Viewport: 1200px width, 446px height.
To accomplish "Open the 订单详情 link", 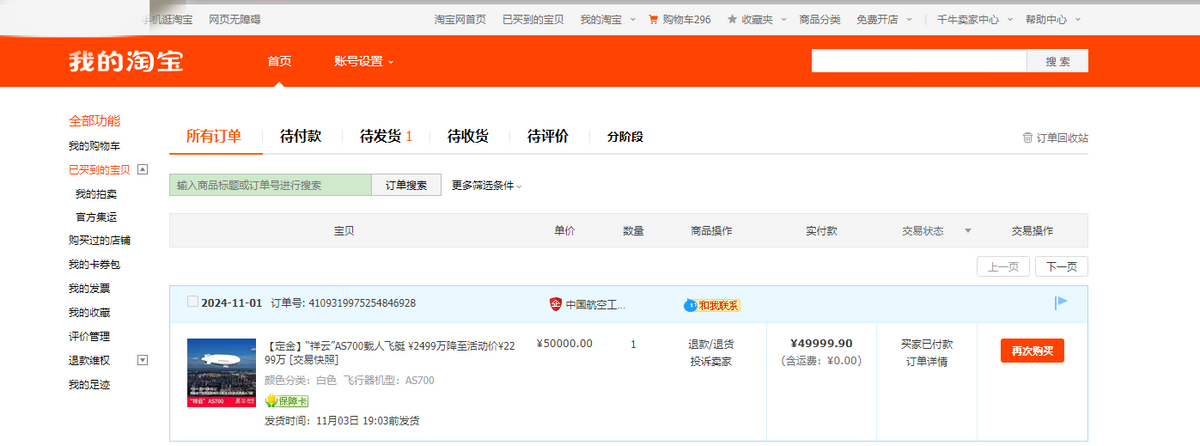I will pos(926,361).
